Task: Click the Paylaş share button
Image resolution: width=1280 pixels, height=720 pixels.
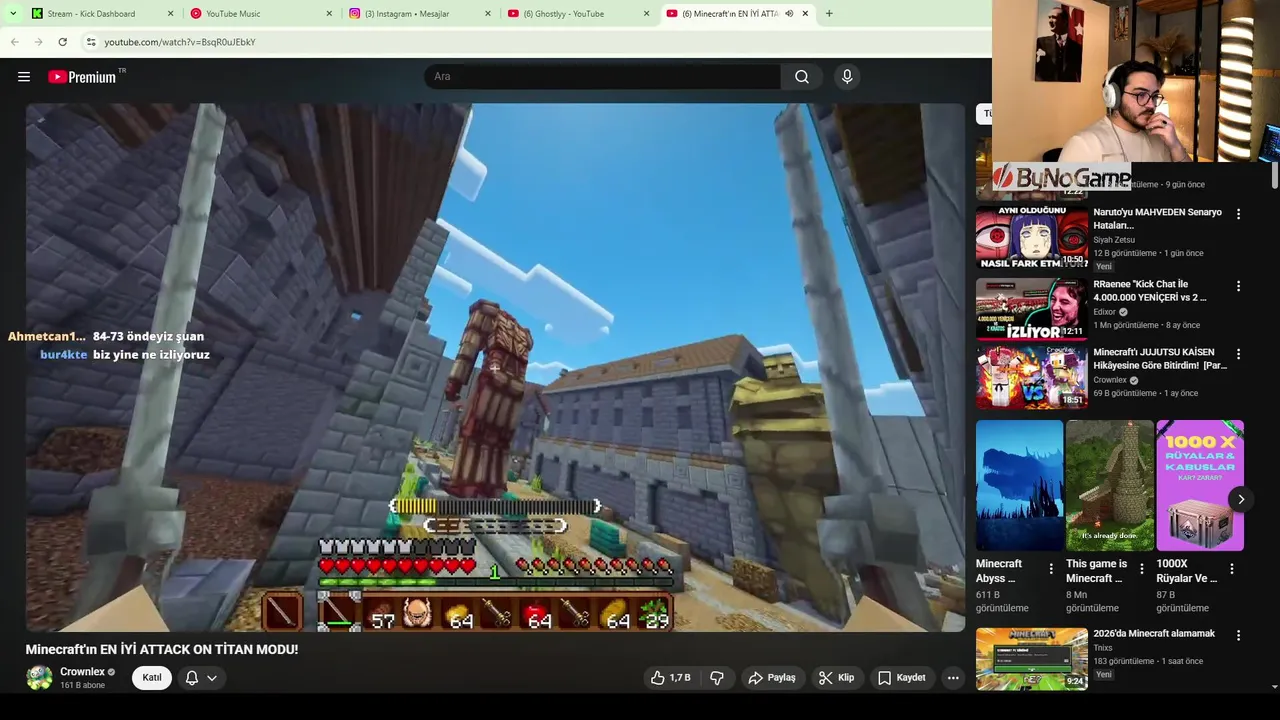Action: pos(772,678)
